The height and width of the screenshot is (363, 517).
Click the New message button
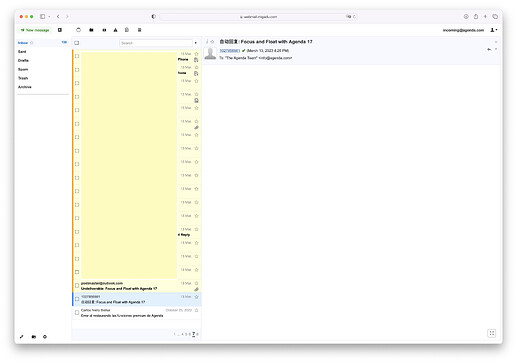[x=35, y=30]
